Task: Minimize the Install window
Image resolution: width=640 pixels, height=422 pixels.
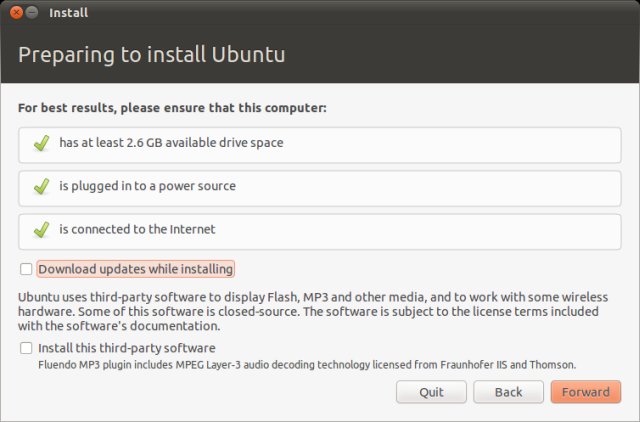Action: point(32,13)
